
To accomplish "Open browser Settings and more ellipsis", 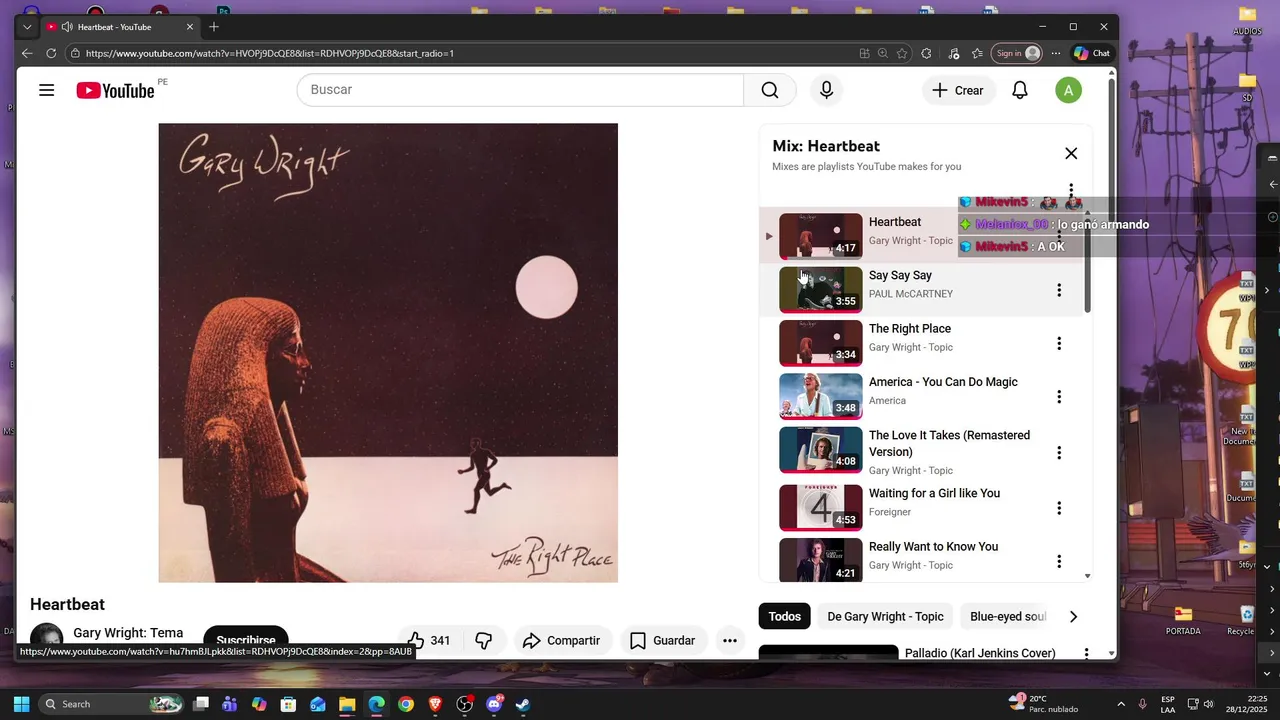I will [x=1056, y=53].
